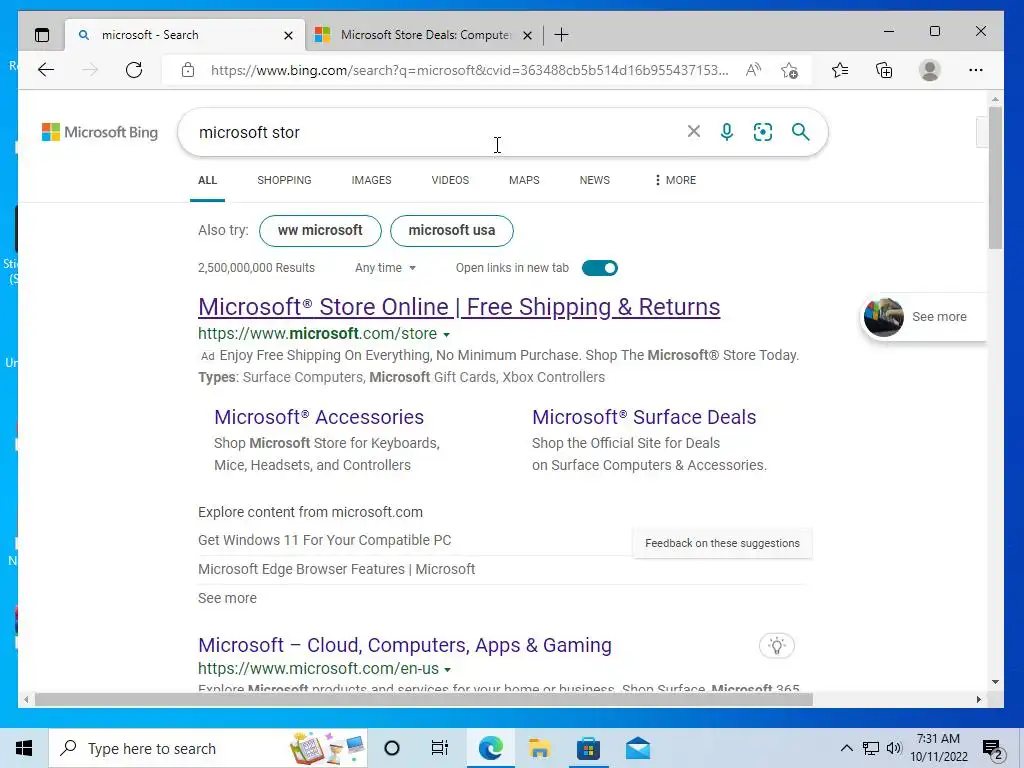
Task: Open the Favorites list icon
Action: click(840, 70)
